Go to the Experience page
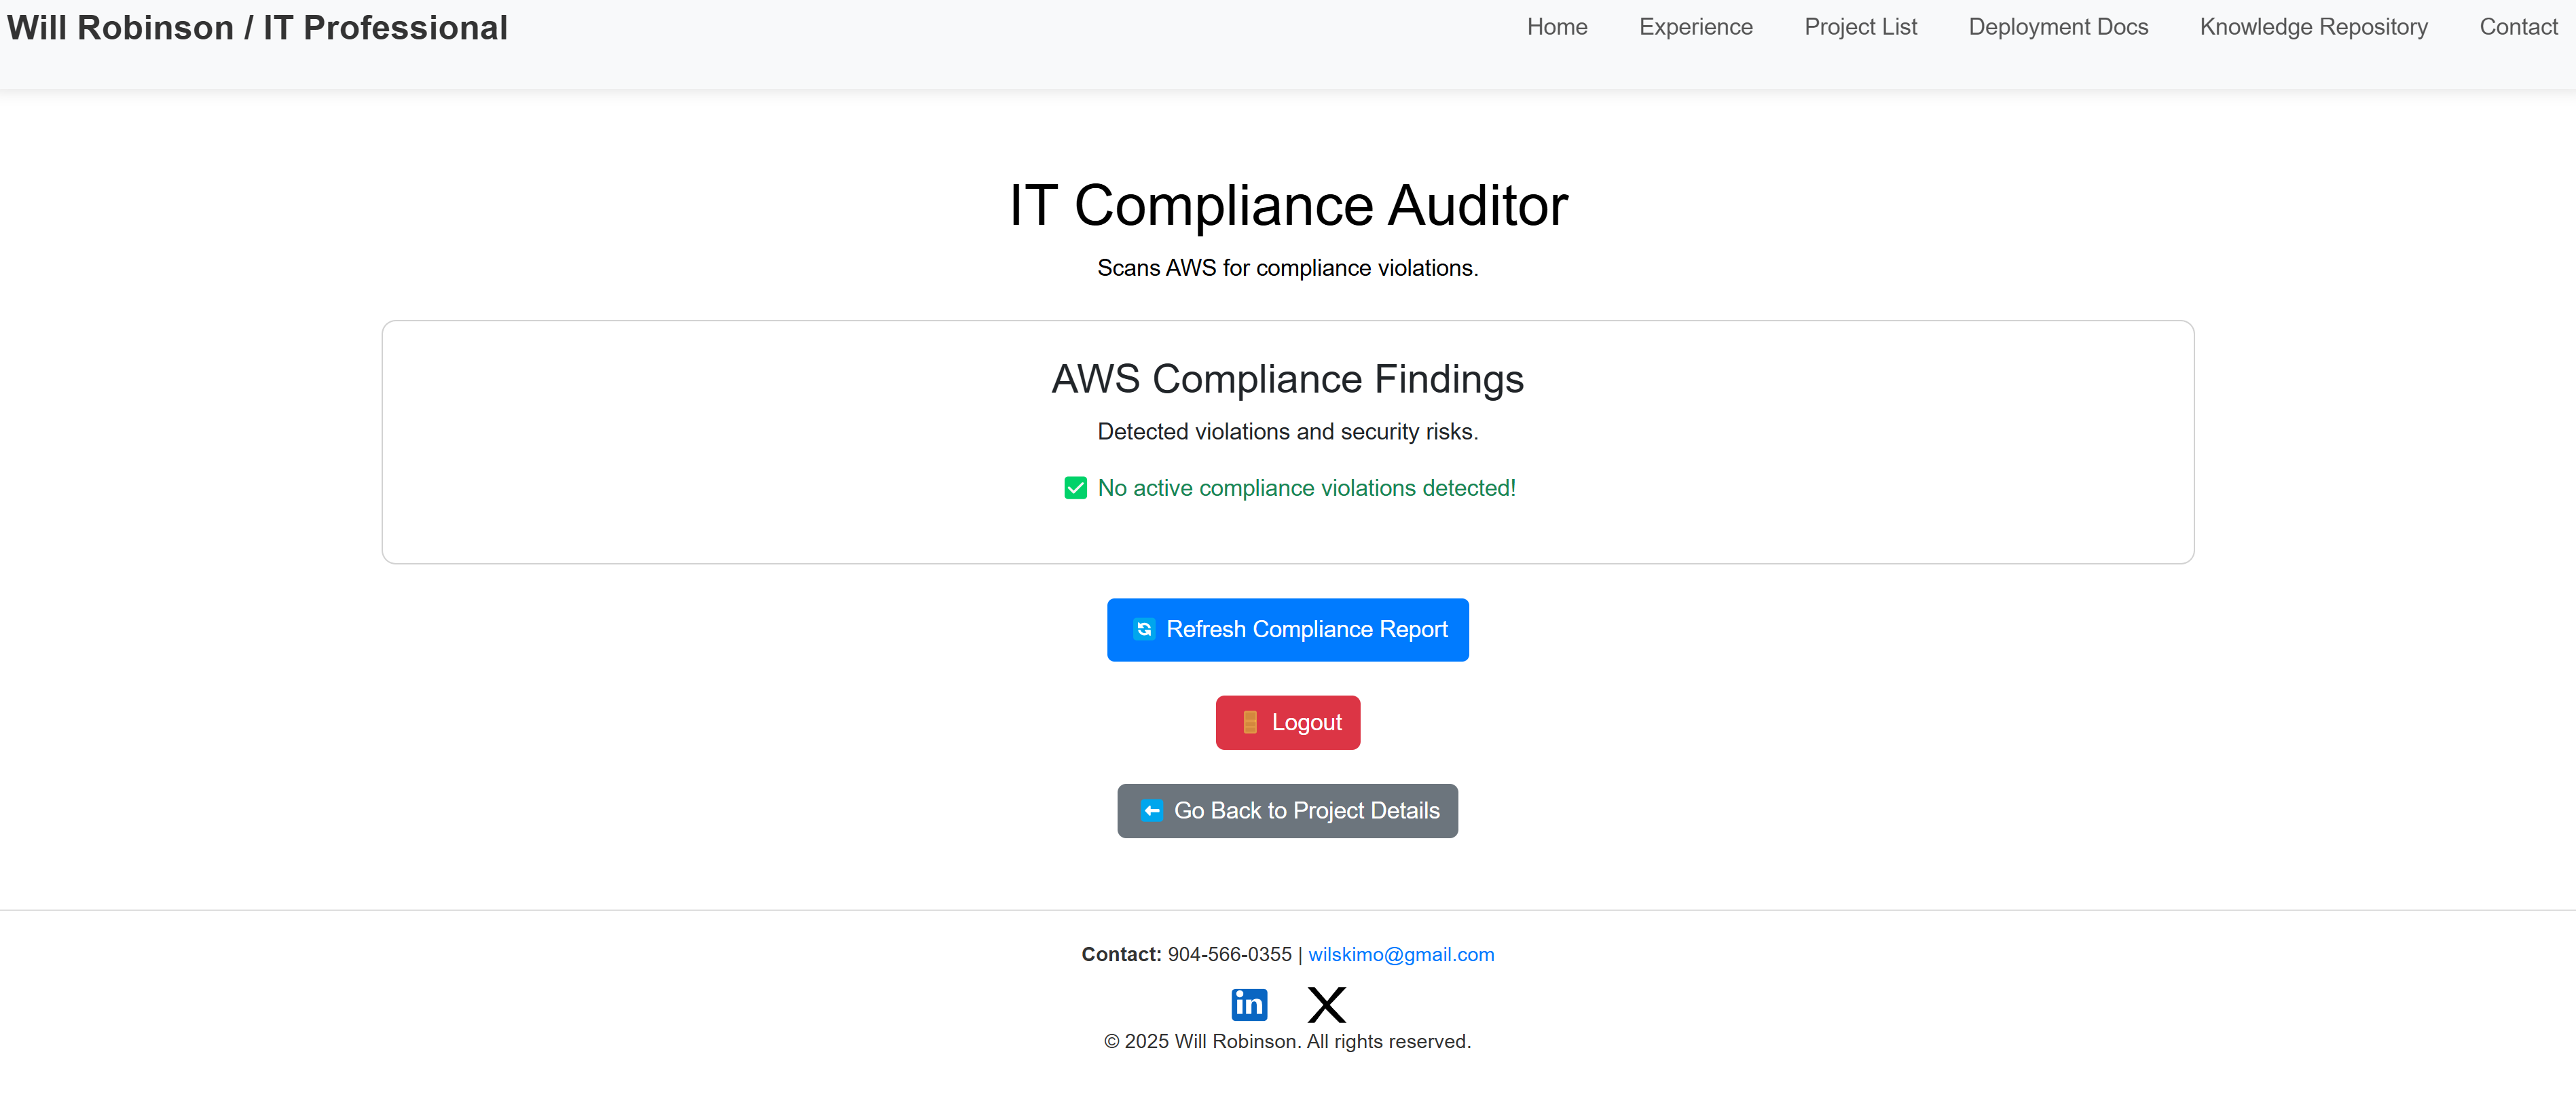 coord(1695,27)
